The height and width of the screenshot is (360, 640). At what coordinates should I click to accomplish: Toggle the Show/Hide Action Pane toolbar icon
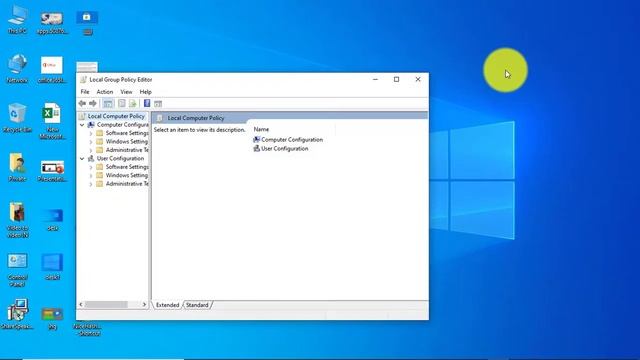coord(158,104)
